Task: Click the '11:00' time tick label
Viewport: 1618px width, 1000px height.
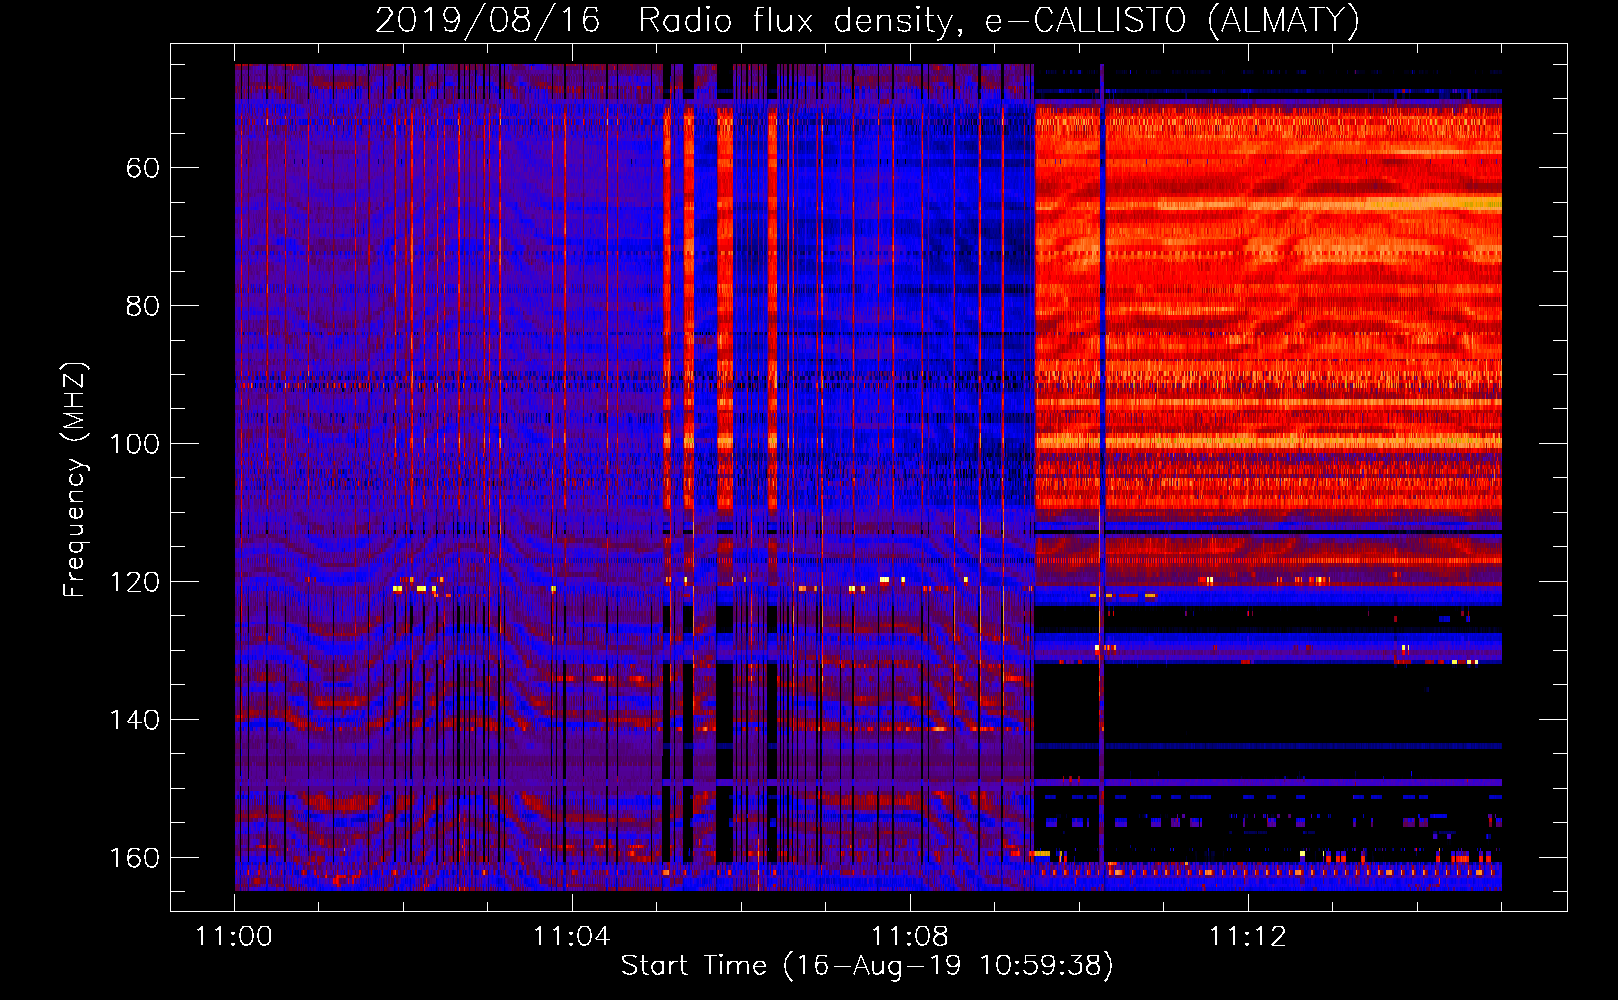Action: click(x=234, y=937)
